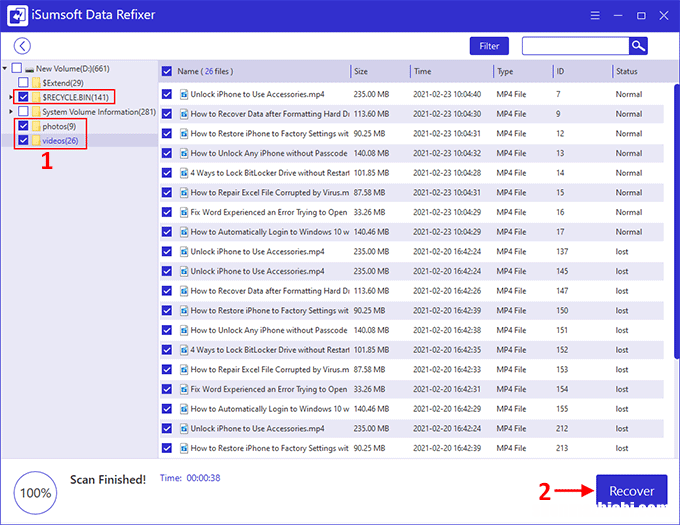680x525 pixels.
Task: Open the hamburger menu icon in title bar
Action: (595, 16)
